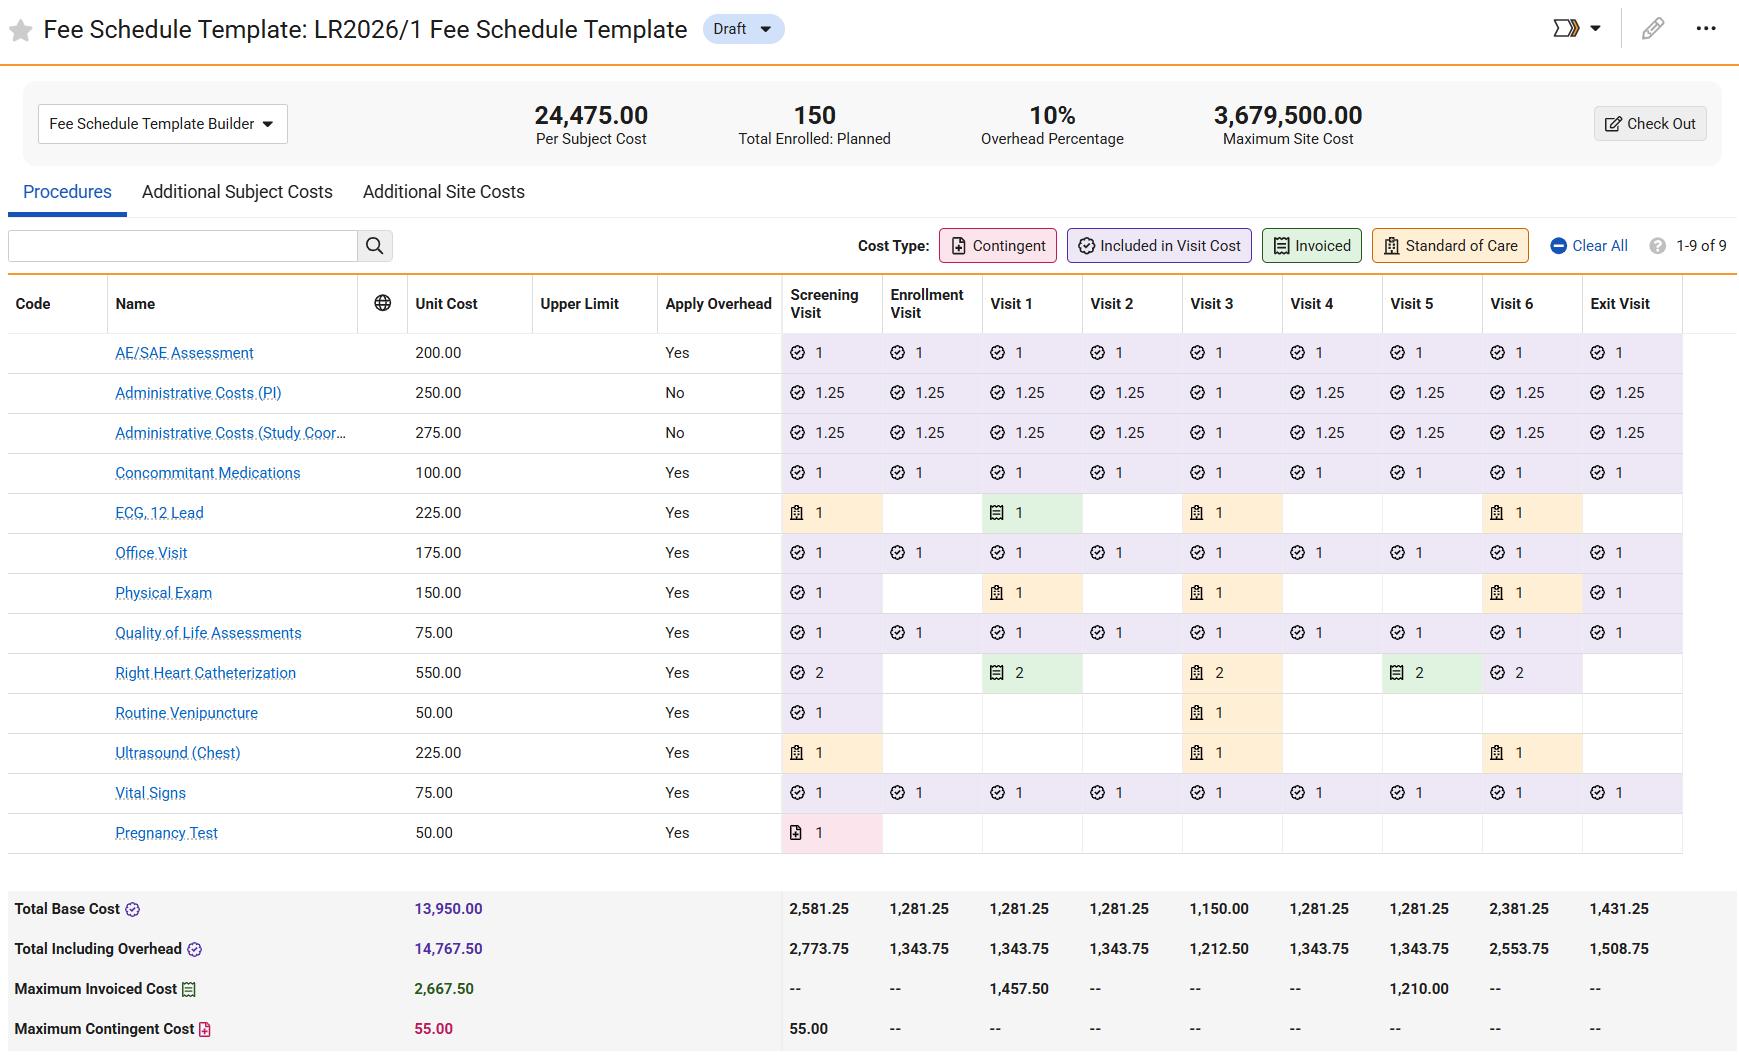Click the Total Base Cost info icon
The width and height of the screenshot is (1739, 1055).
coord(133,910)
